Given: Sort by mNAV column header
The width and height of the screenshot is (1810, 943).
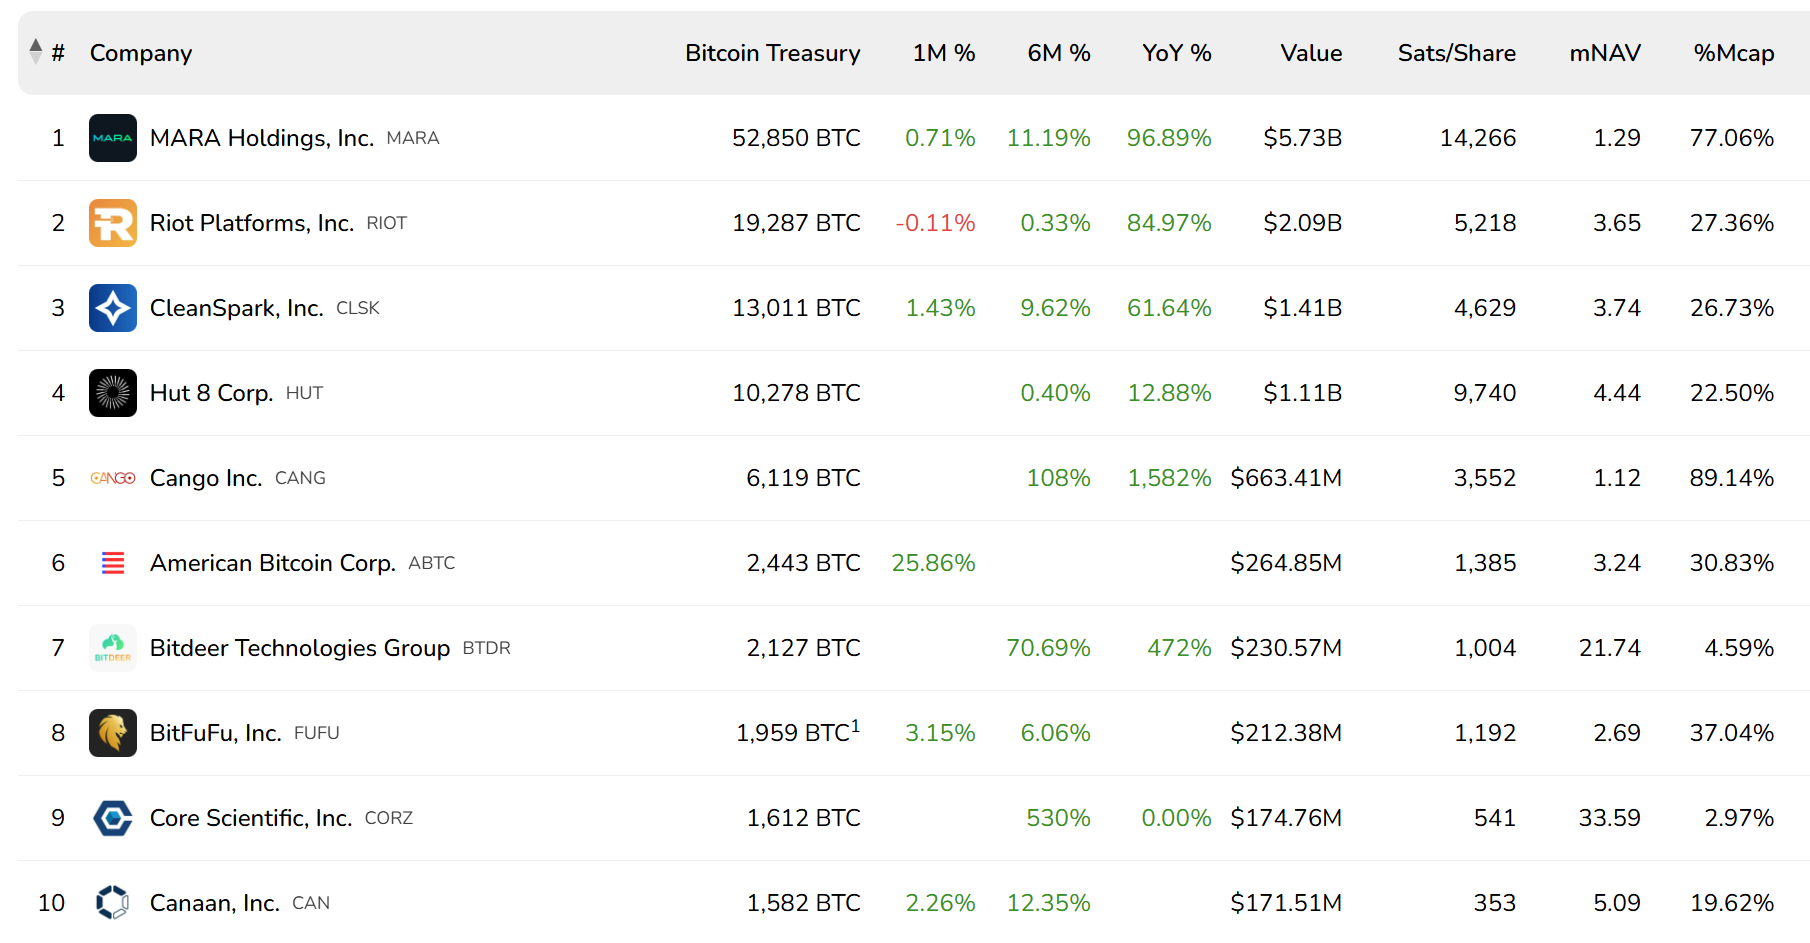Looking at the screenshot, I should 1604,53.
